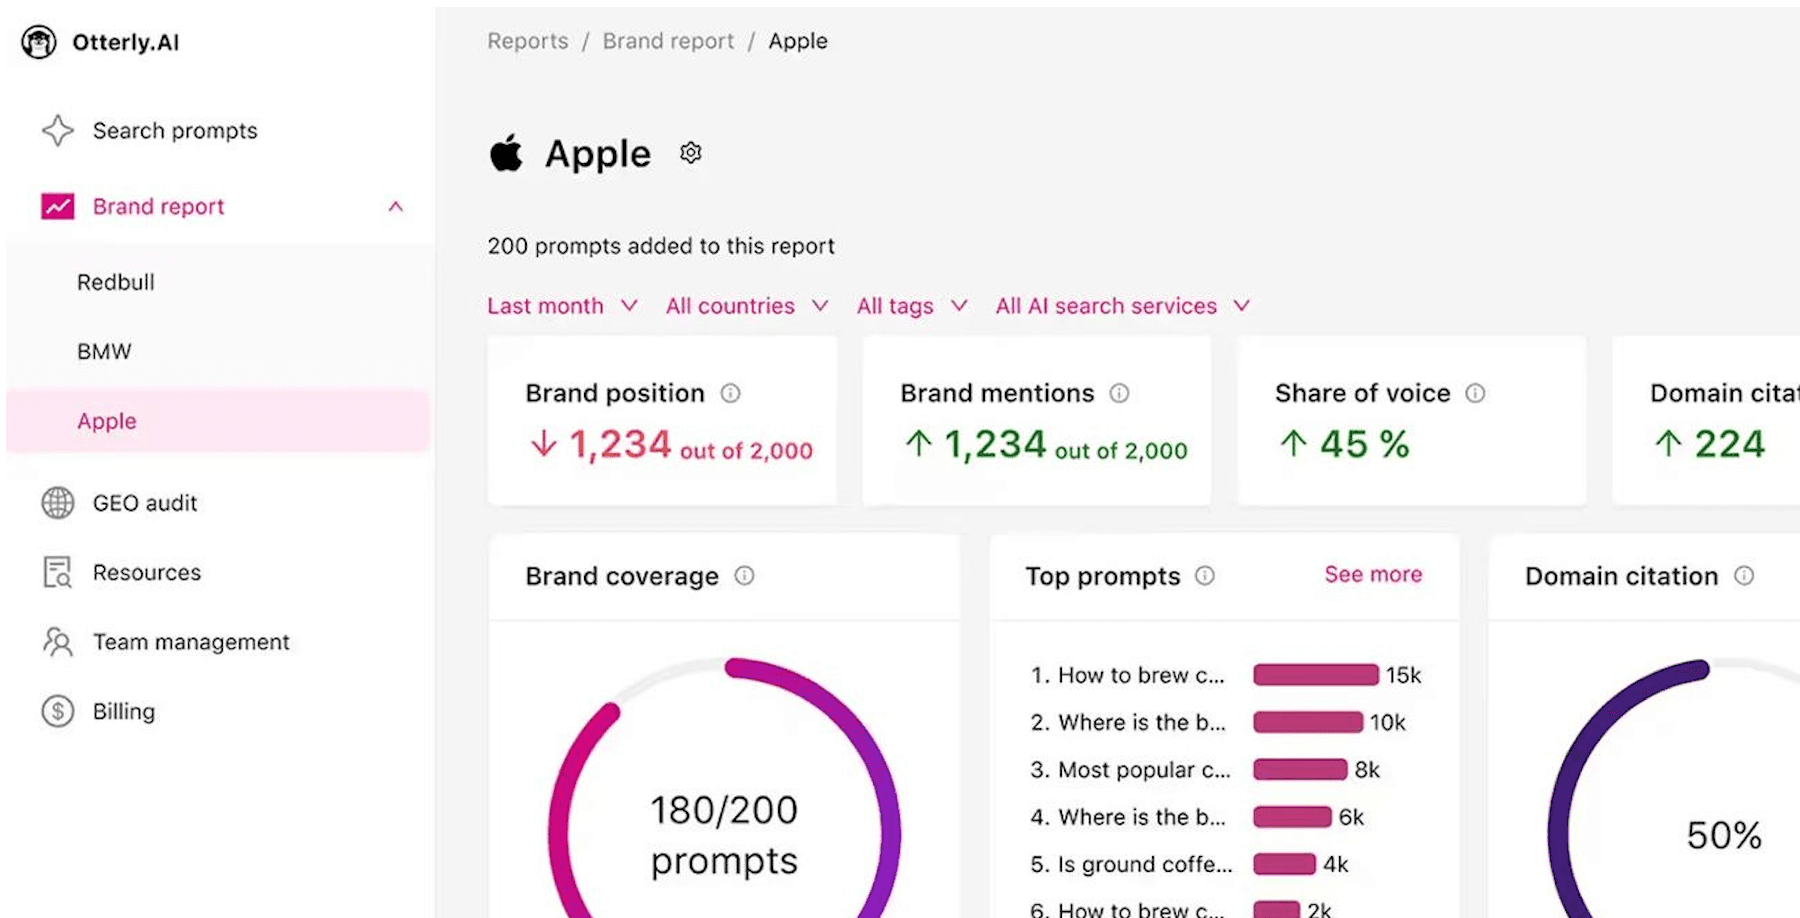Click the Apple brand logo
This screenshot has width=1800, height=918.
506,153
